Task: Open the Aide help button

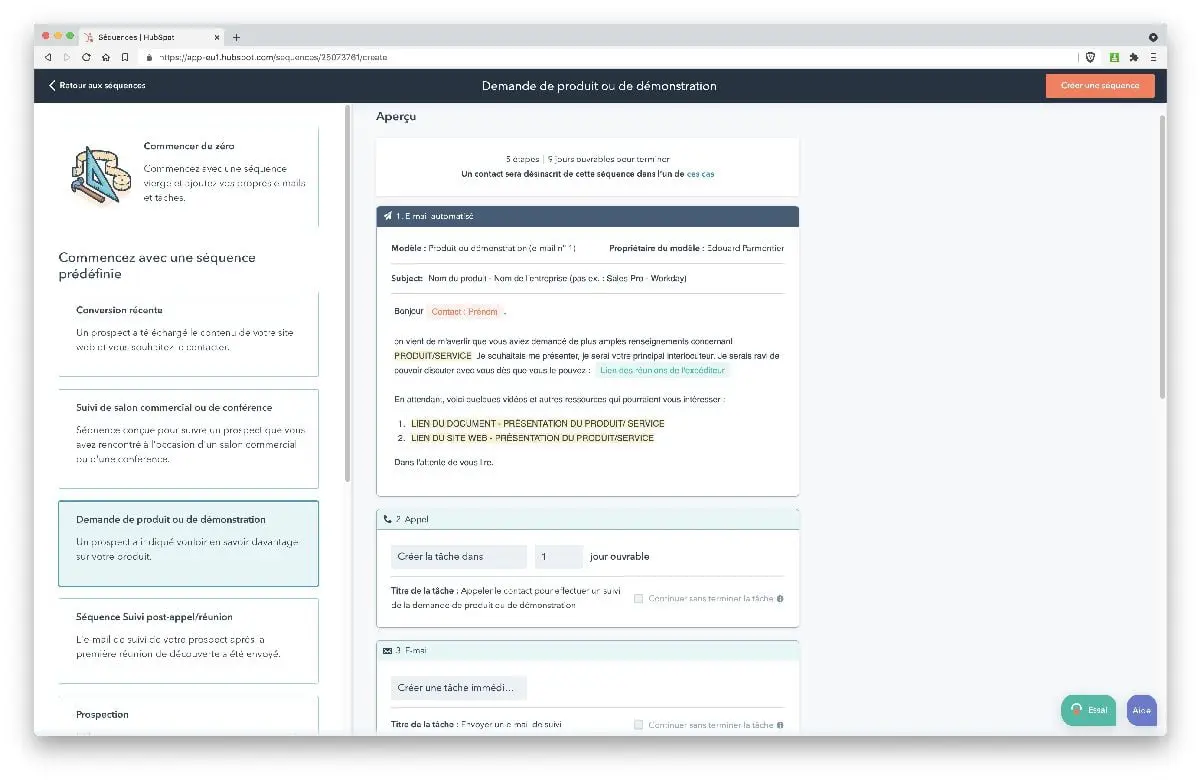Action: click(x=1141, y=710)
